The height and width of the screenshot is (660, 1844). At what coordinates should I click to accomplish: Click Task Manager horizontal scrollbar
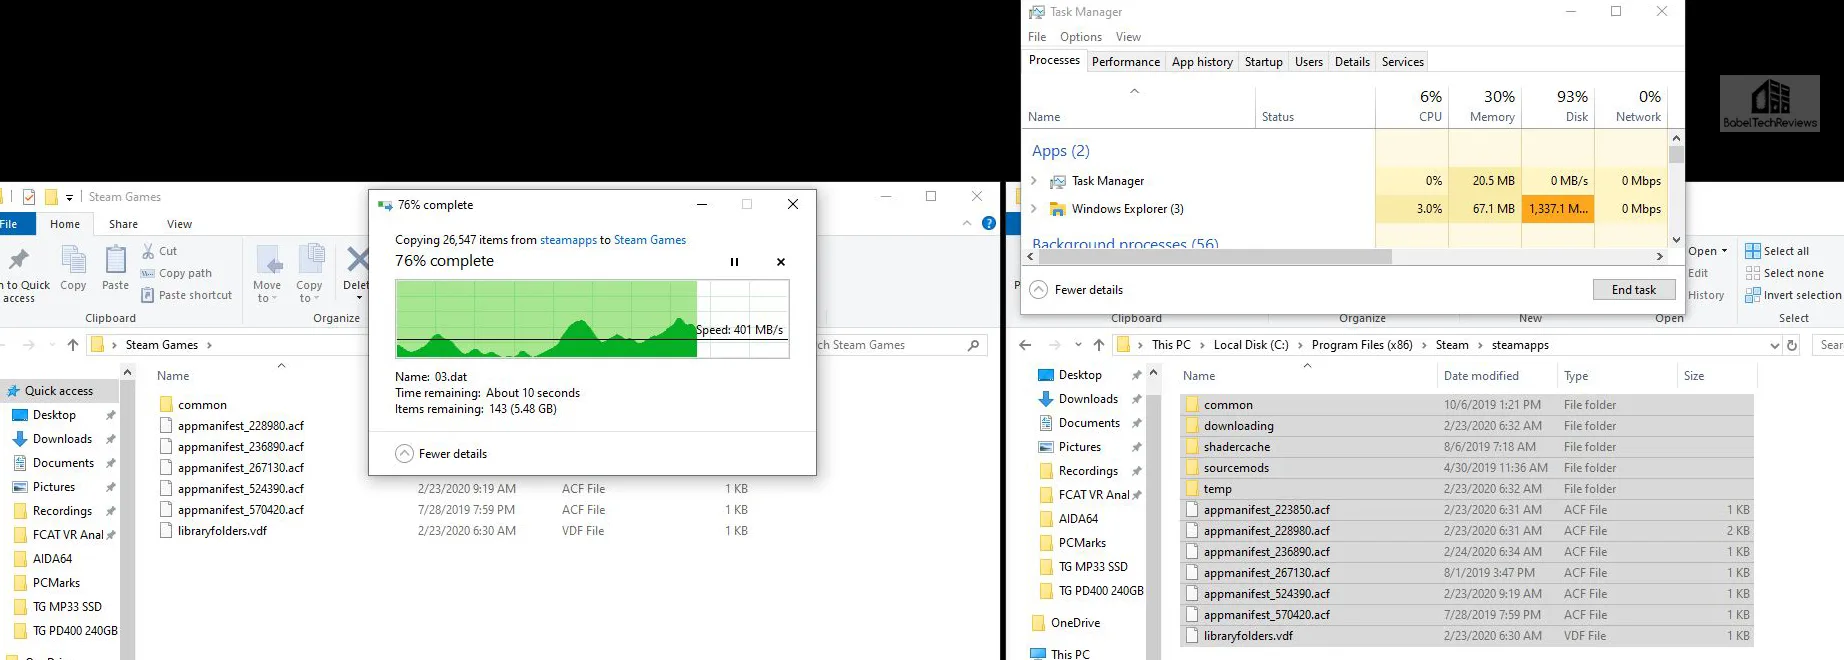[x=1214, y=256]
